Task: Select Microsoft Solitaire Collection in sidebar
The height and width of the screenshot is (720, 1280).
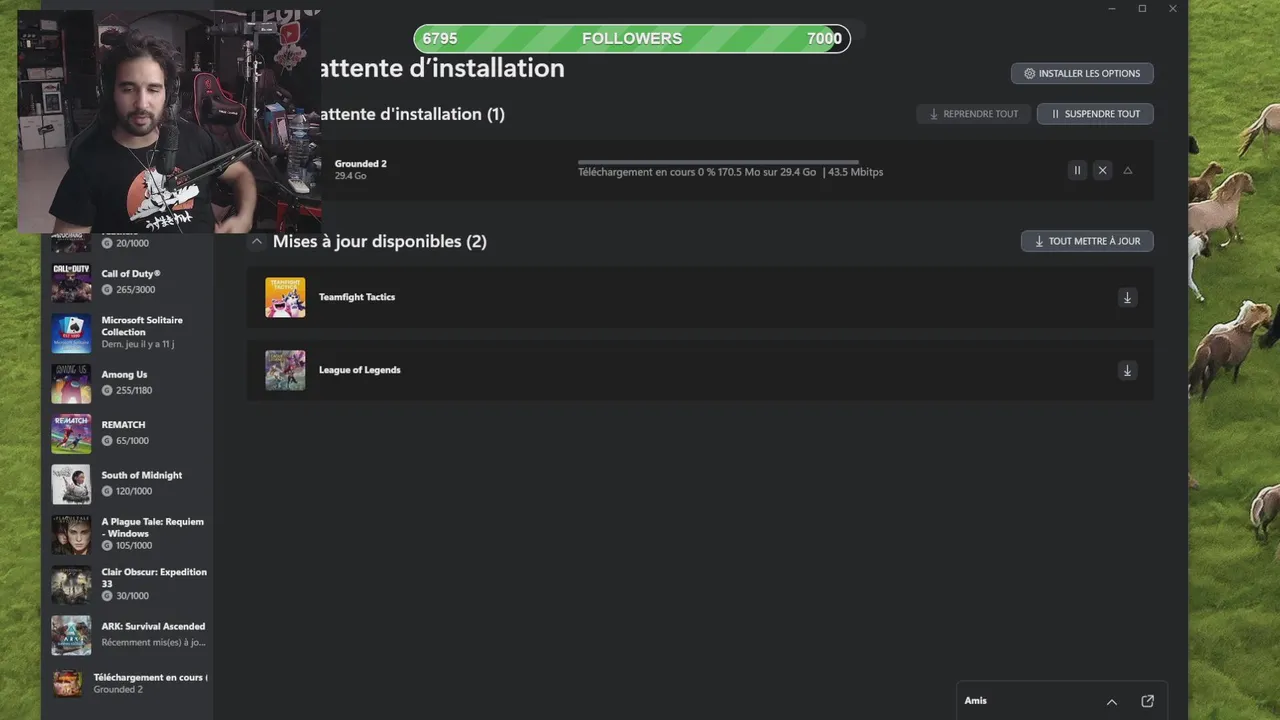Action: click(131, 333)
